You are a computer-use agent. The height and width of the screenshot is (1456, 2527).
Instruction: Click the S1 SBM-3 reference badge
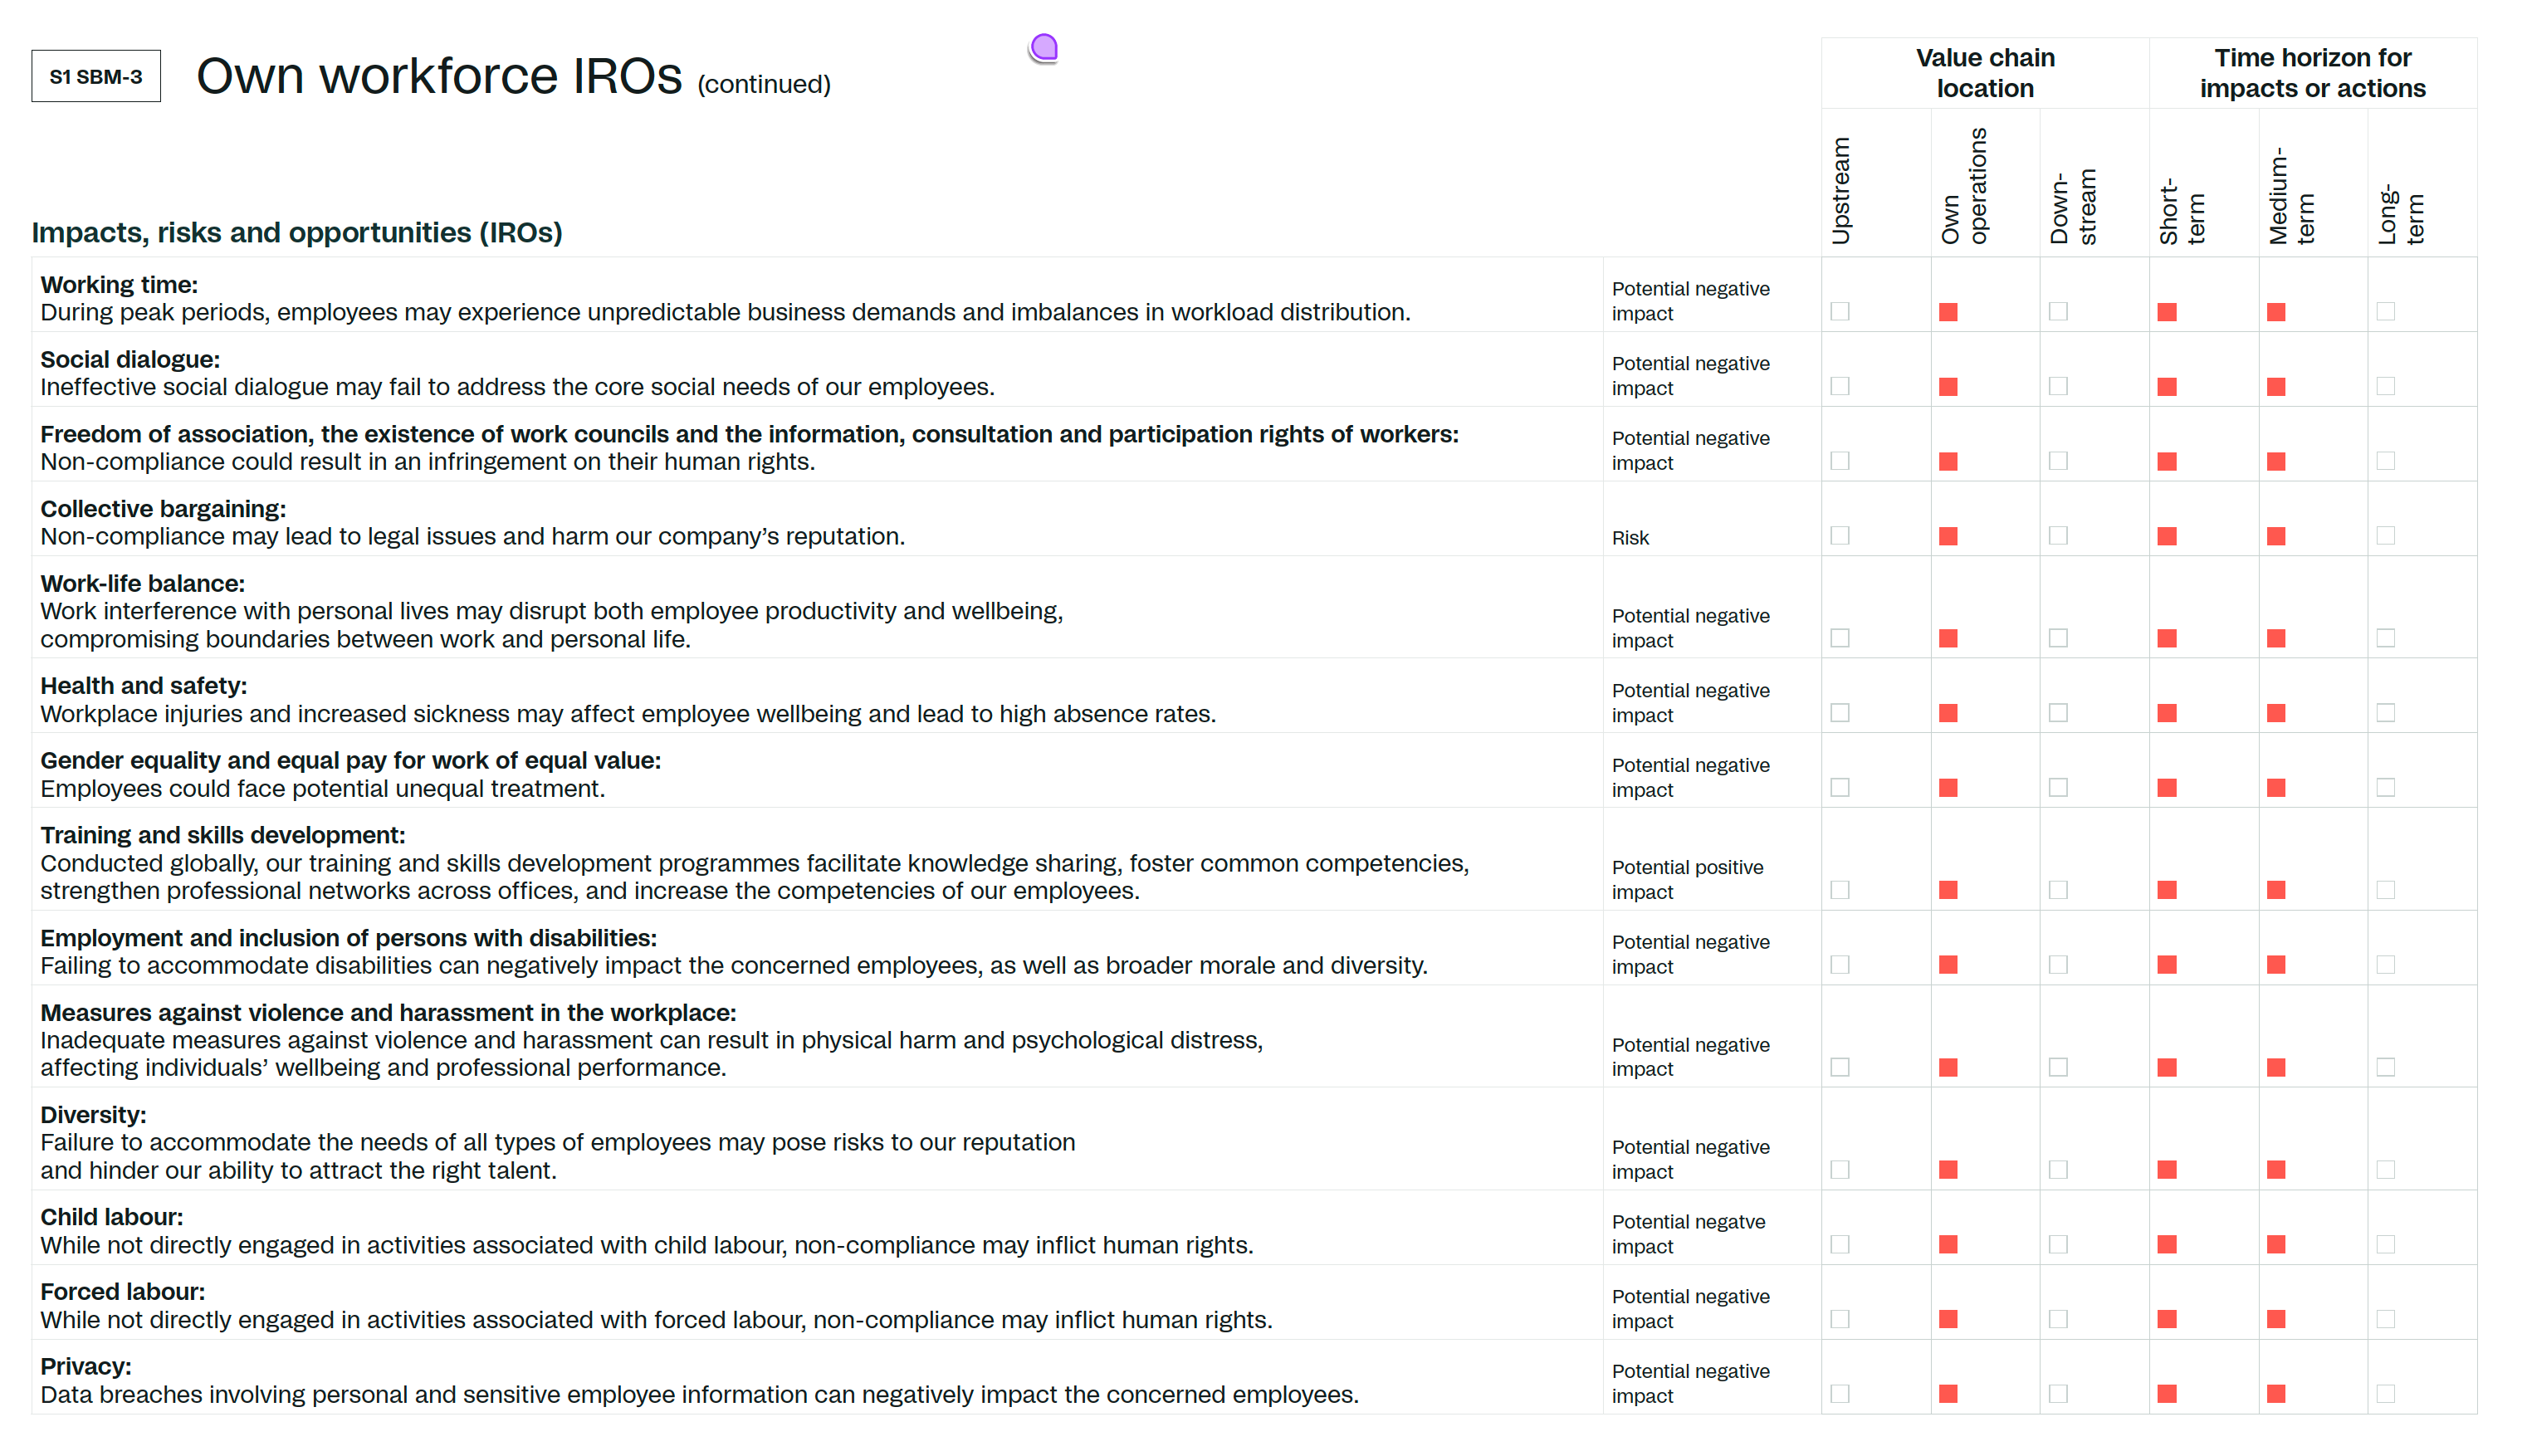(96, 76)
